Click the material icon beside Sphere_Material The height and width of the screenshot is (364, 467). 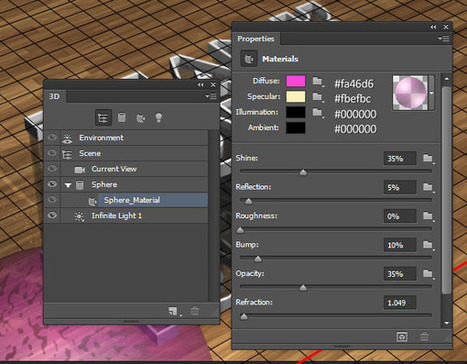pyautogui.click(x=92, y=201)
